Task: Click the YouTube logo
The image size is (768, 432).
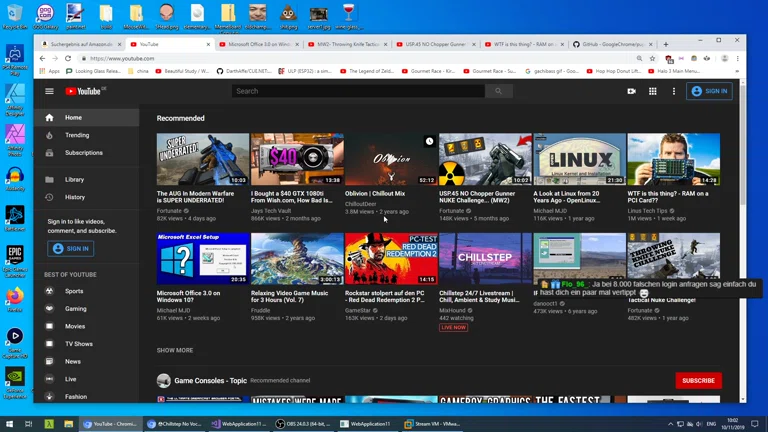Action: point(85,91)
